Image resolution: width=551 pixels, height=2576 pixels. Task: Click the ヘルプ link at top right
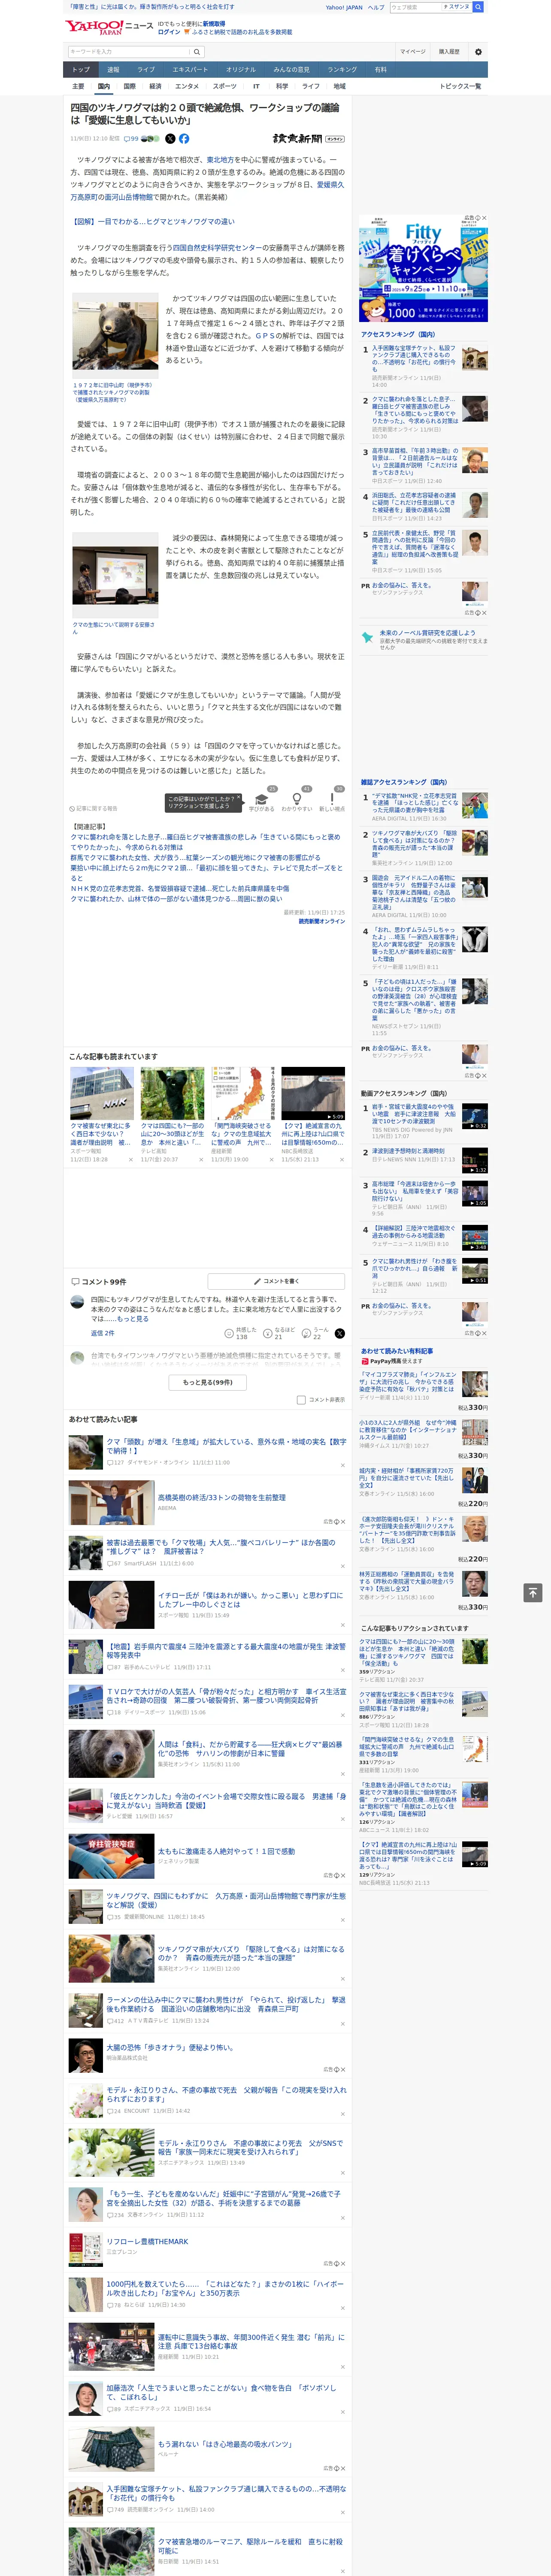[375, 7]
